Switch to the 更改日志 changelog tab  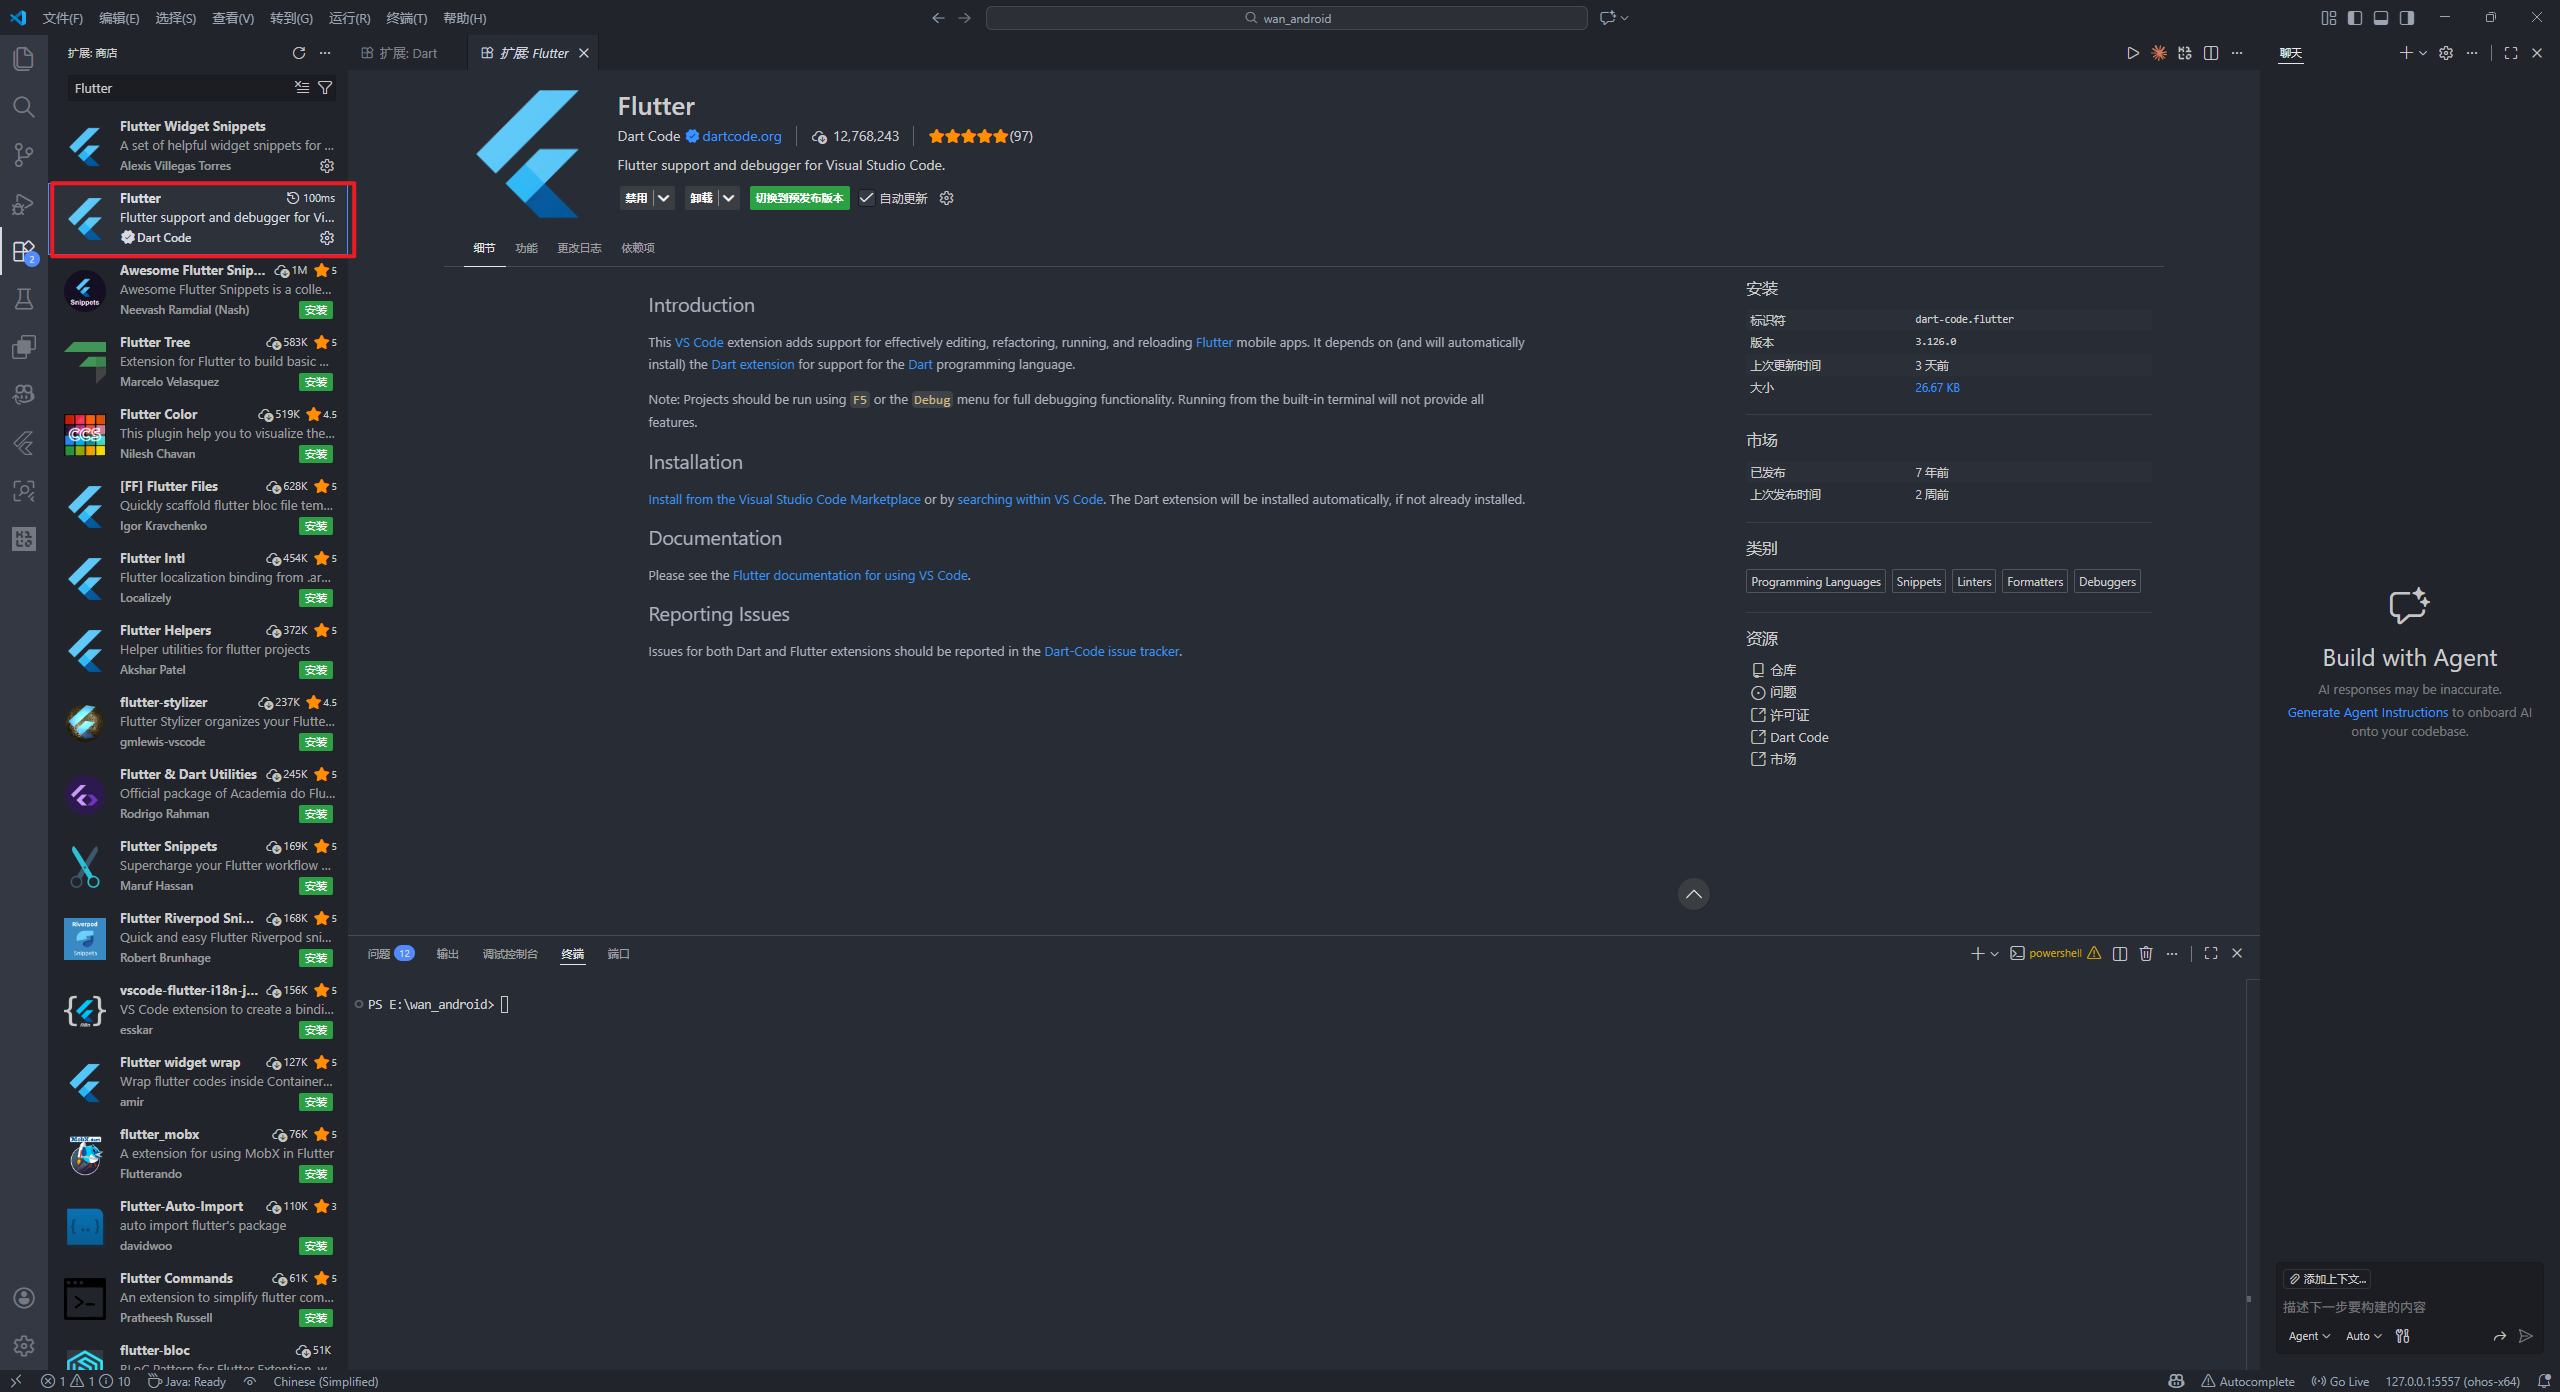[x=579, y=248]
